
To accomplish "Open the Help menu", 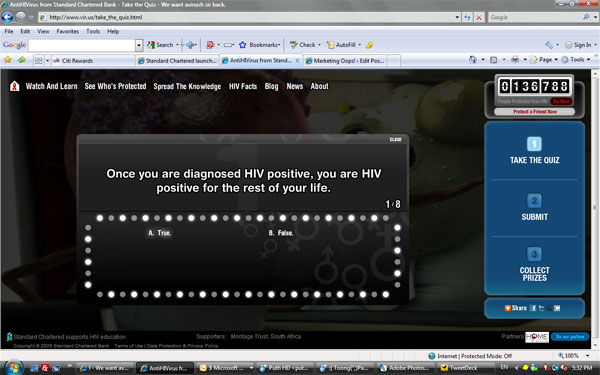I will [x=113, y=31].
